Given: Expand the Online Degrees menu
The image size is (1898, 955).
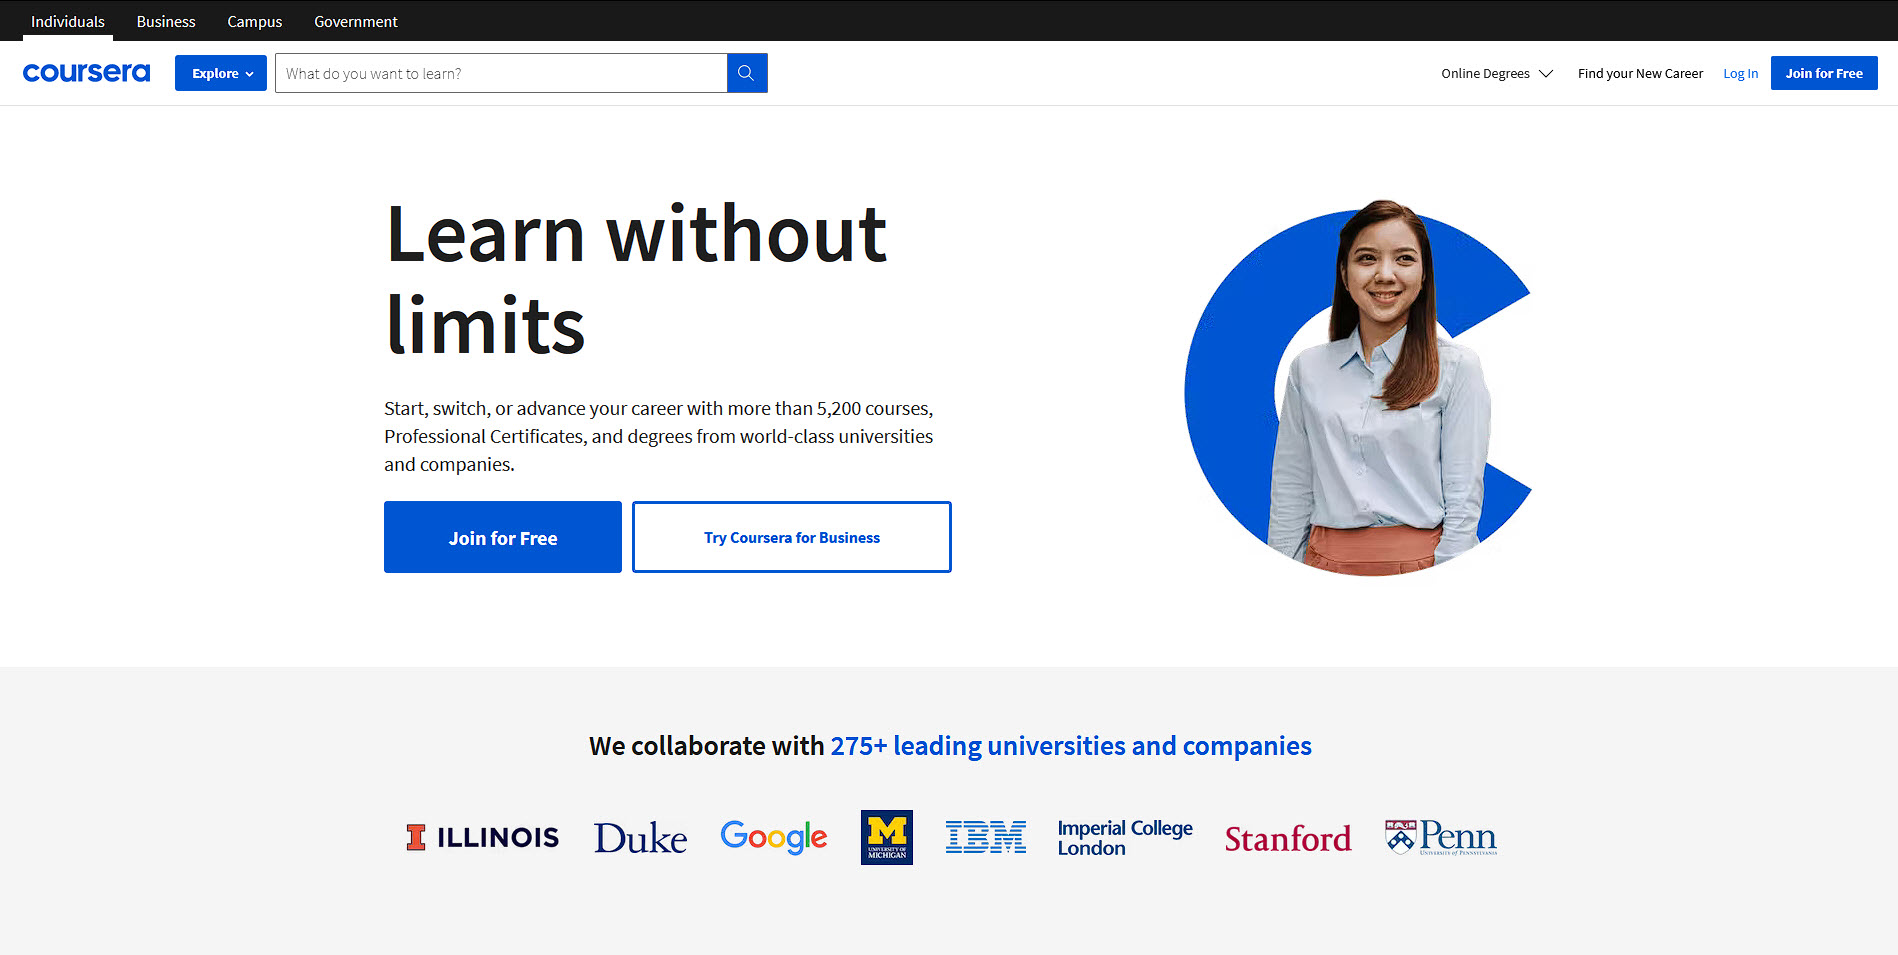Looking at the screenshot, I should [1497, 73].
